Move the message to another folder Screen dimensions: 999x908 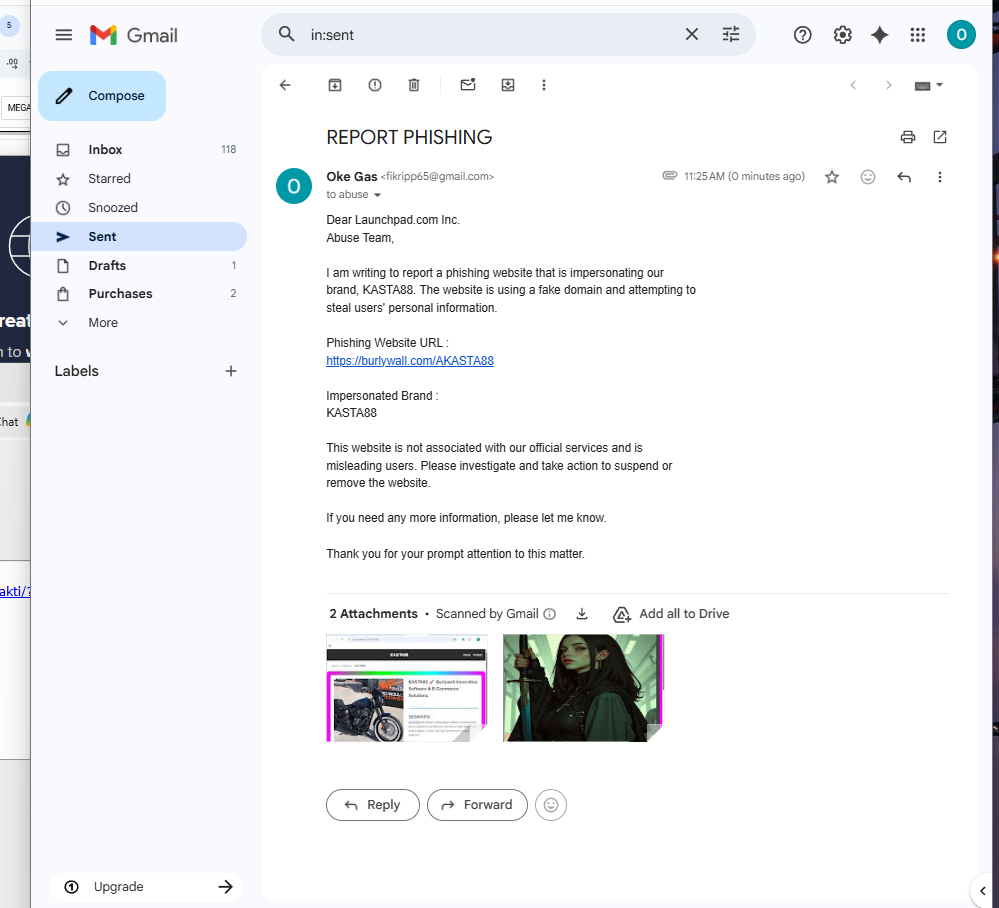pos(508,85)
